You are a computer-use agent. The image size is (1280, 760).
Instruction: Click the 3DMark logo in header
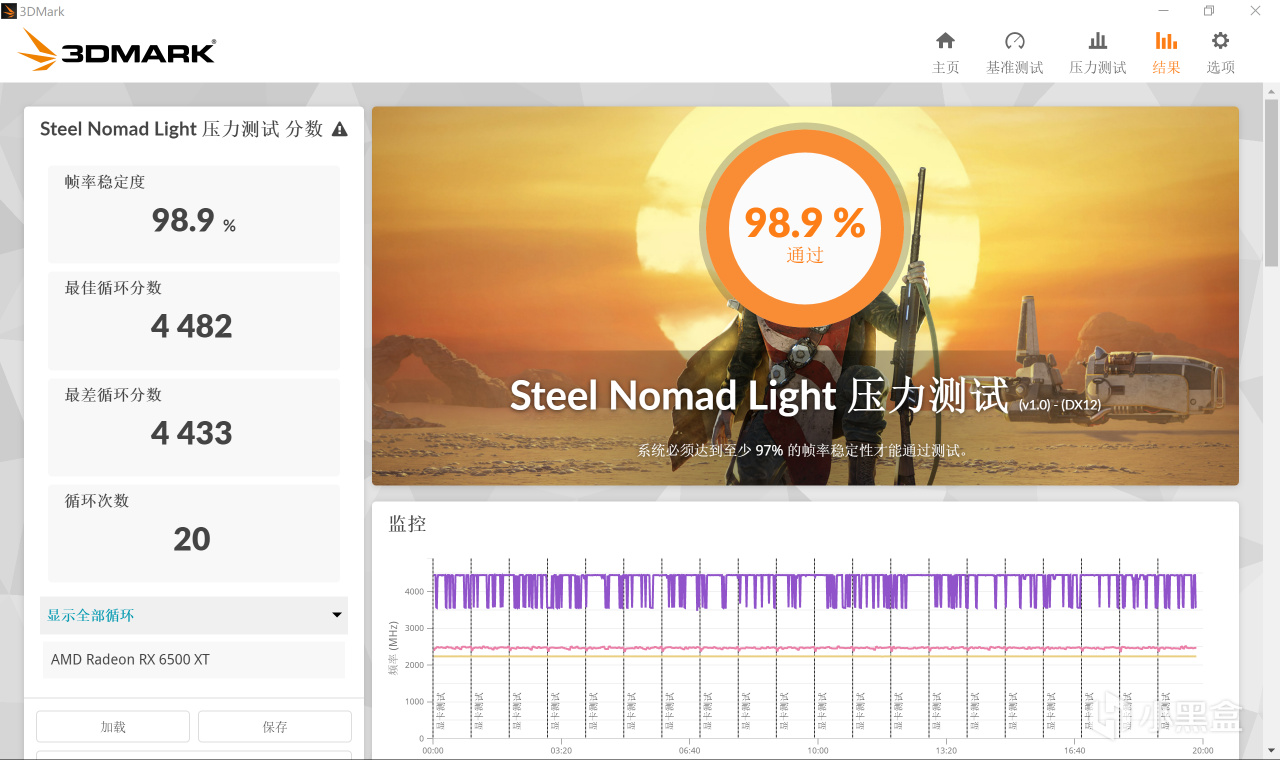(117, 50)
